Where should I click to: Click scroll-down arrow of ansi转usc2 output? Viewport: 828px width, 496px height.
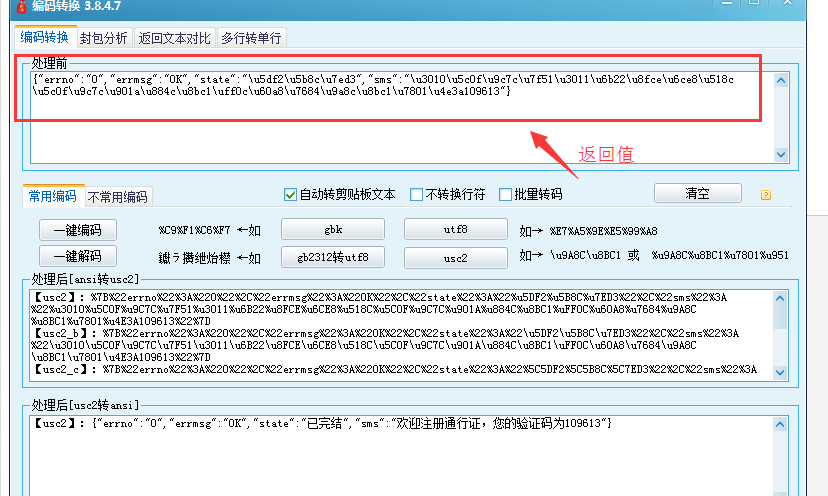(x=780, y=372)
